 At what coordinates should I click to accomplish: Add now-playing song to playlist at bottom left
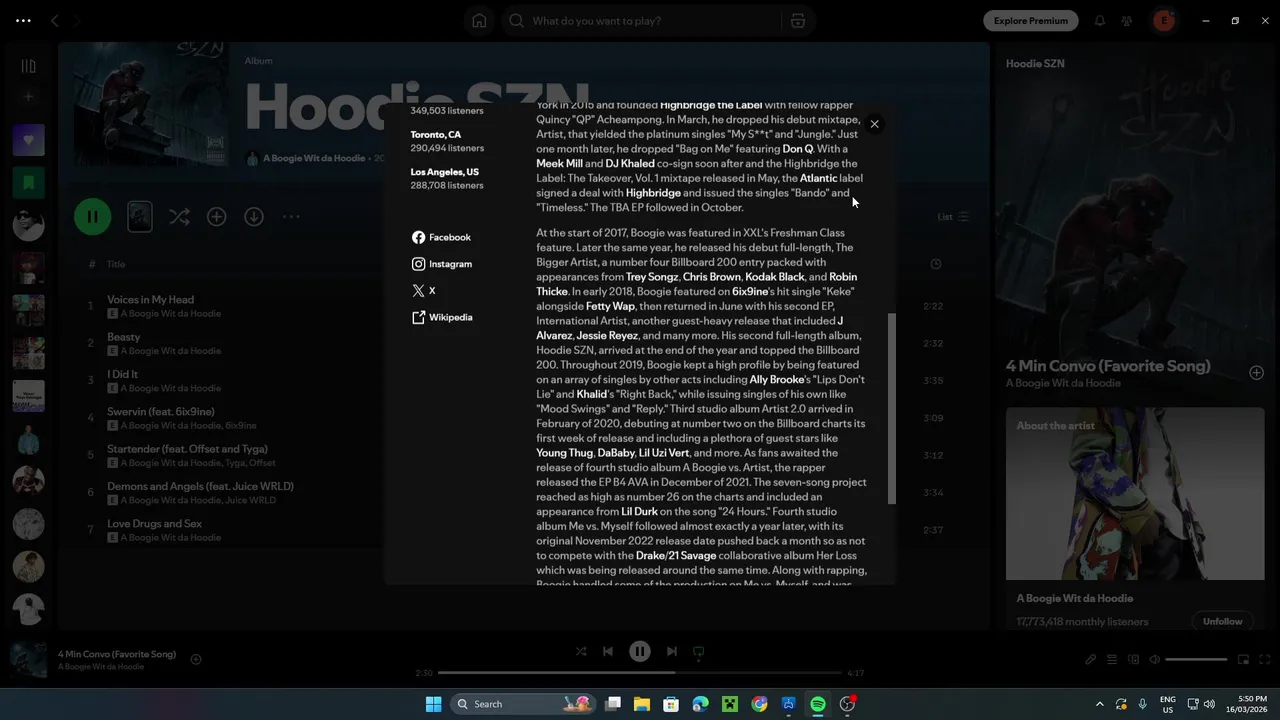coord(196,659)
